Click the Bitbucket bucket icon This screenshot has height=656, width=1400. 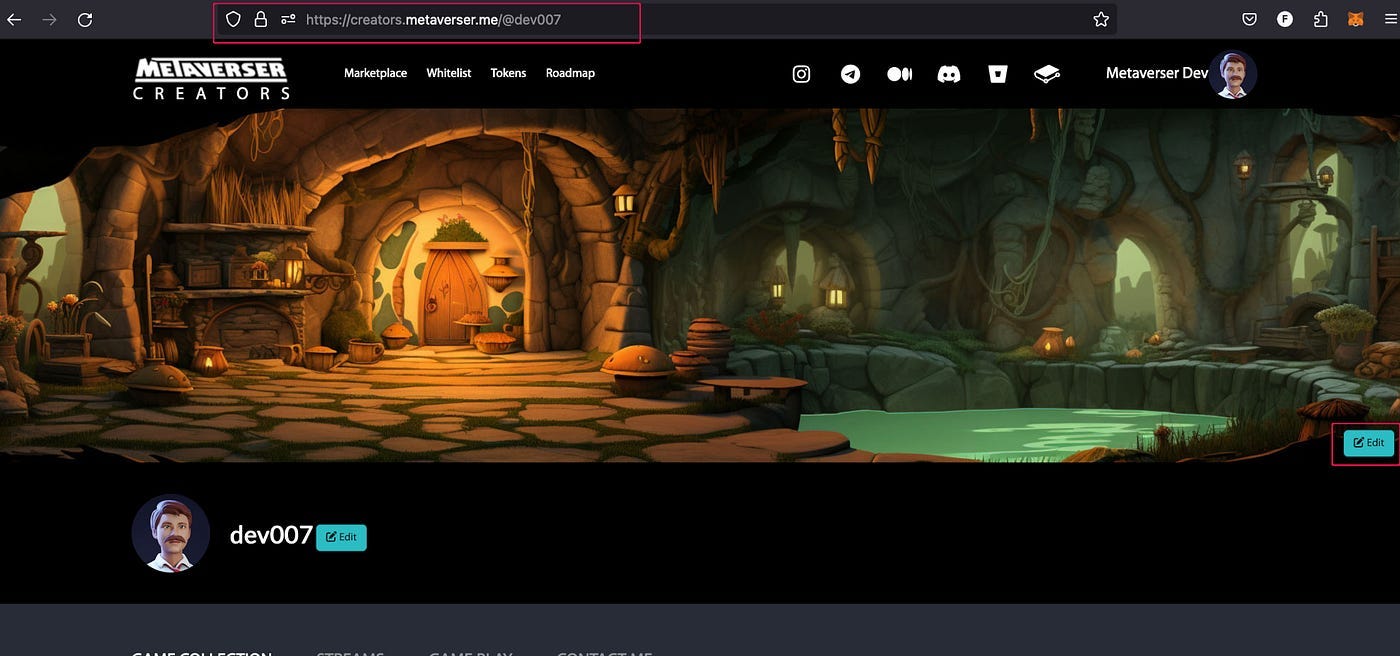coord(997,74)
